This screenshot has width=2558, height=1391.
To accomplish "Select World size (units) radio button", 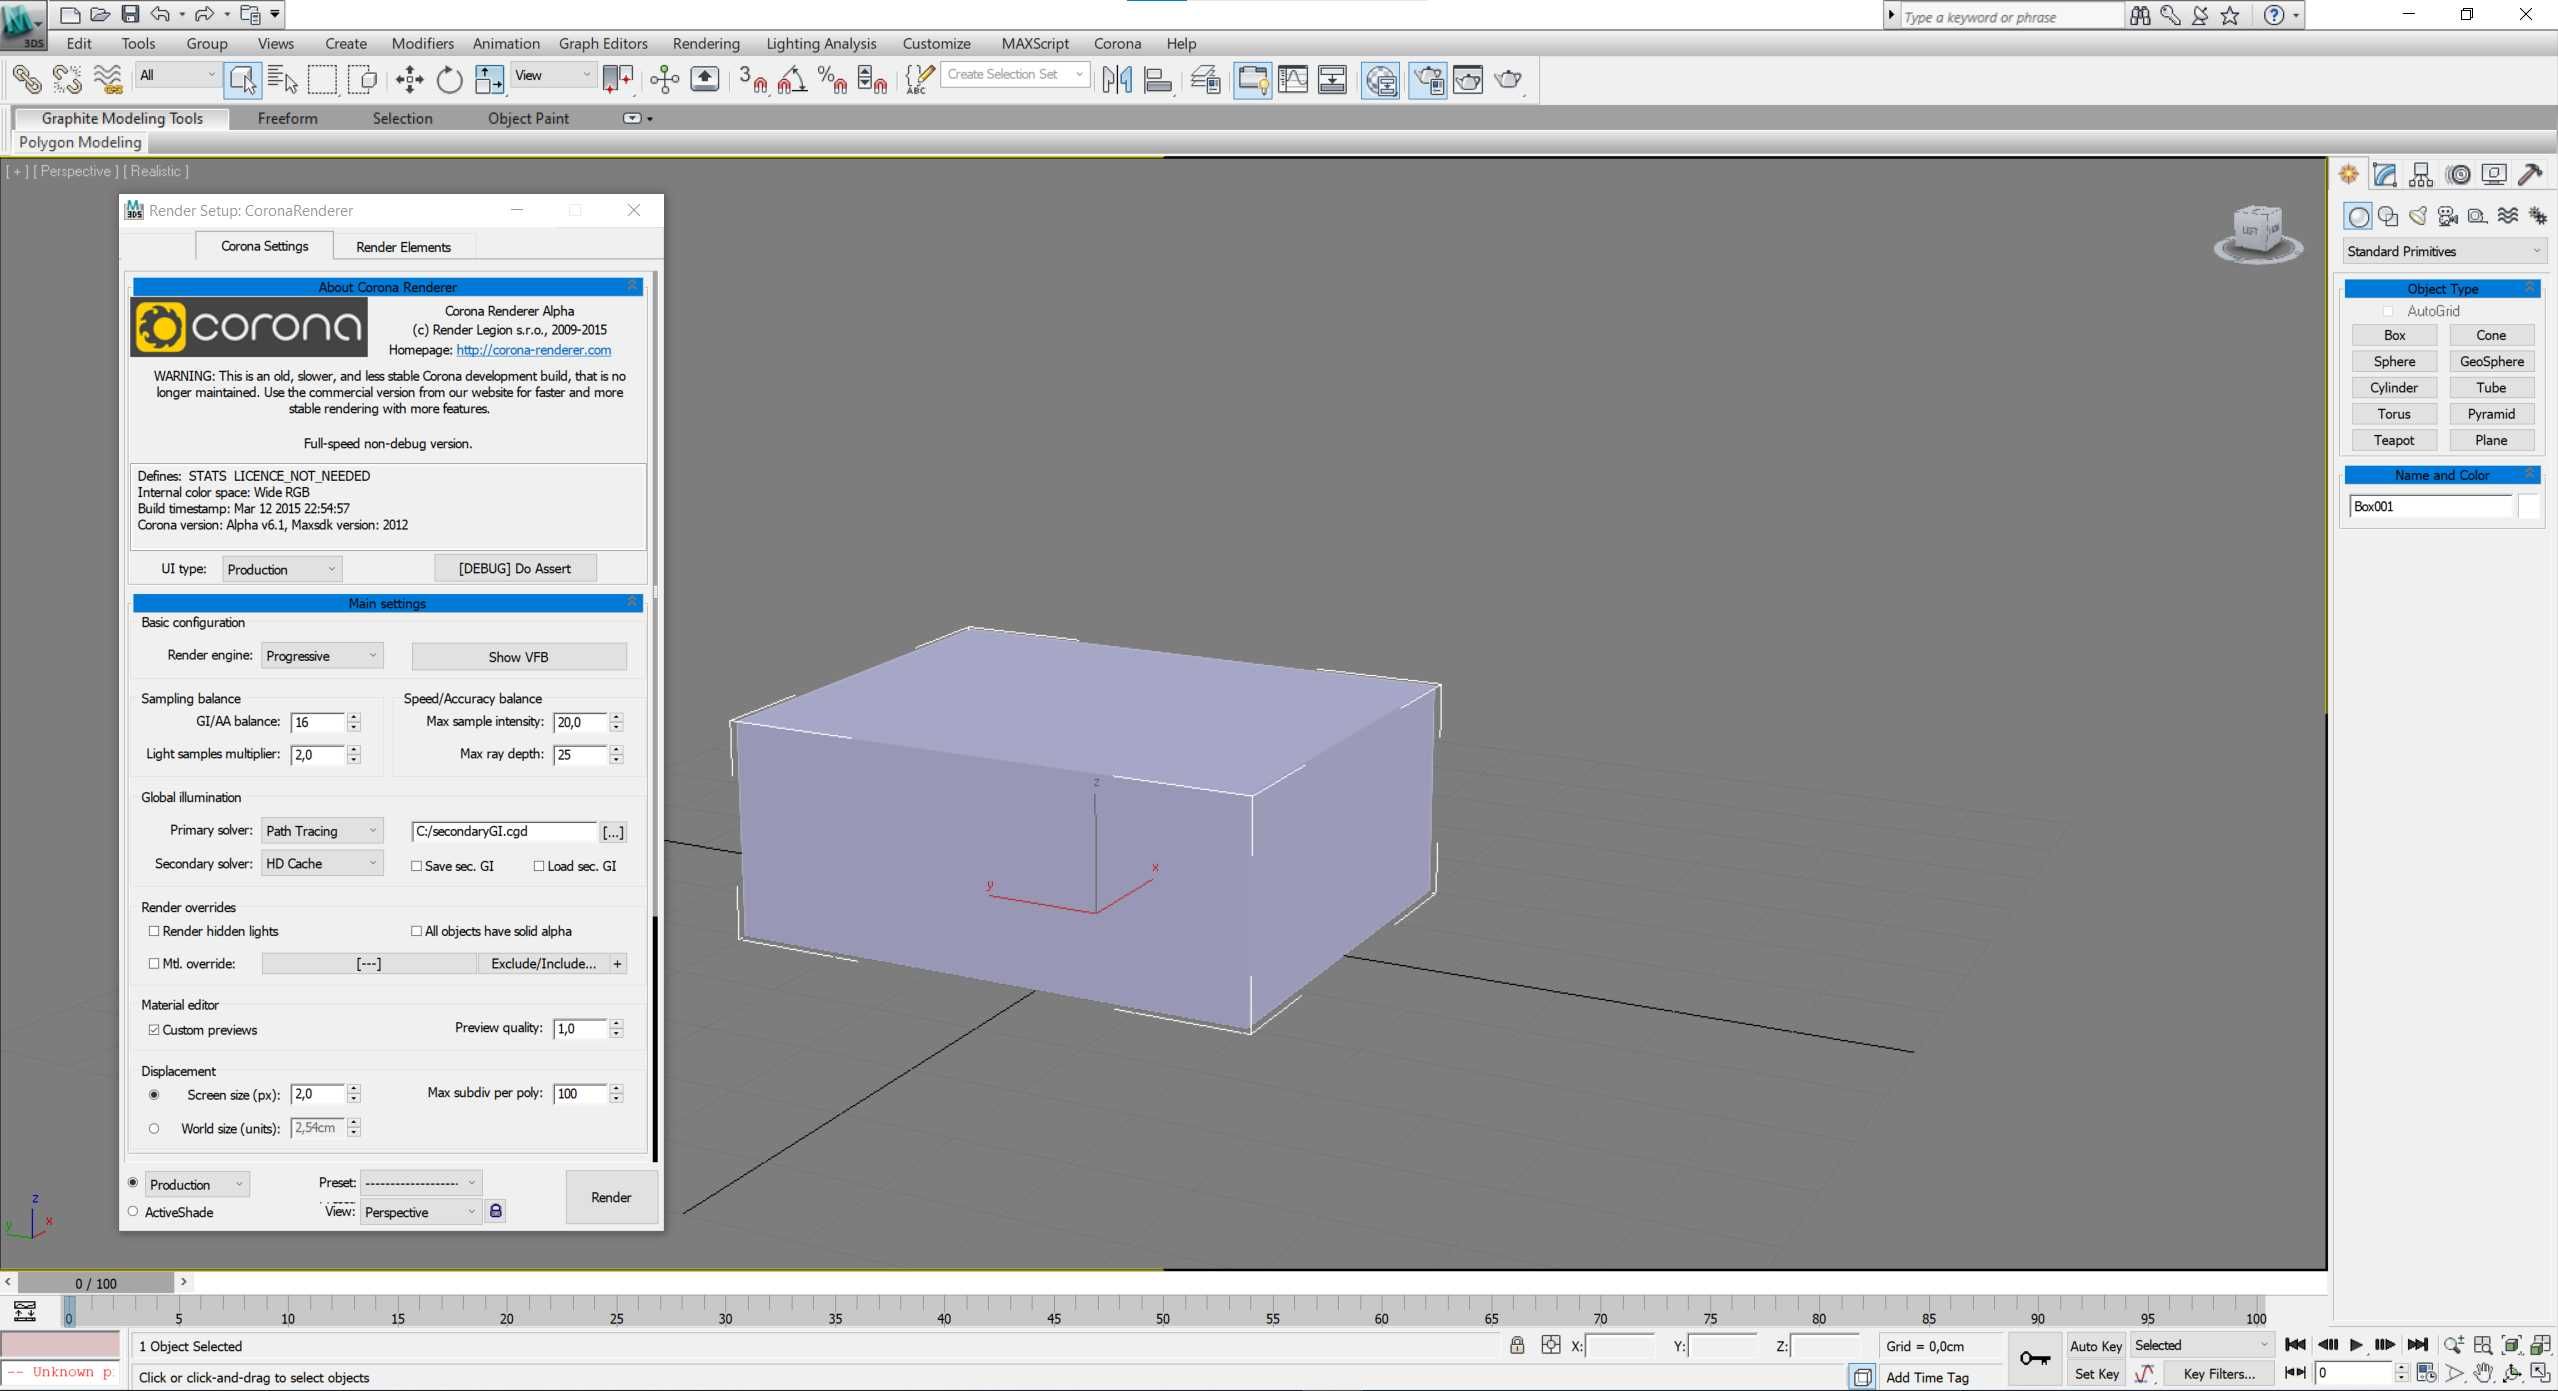I will click(x=154, y=1129).
